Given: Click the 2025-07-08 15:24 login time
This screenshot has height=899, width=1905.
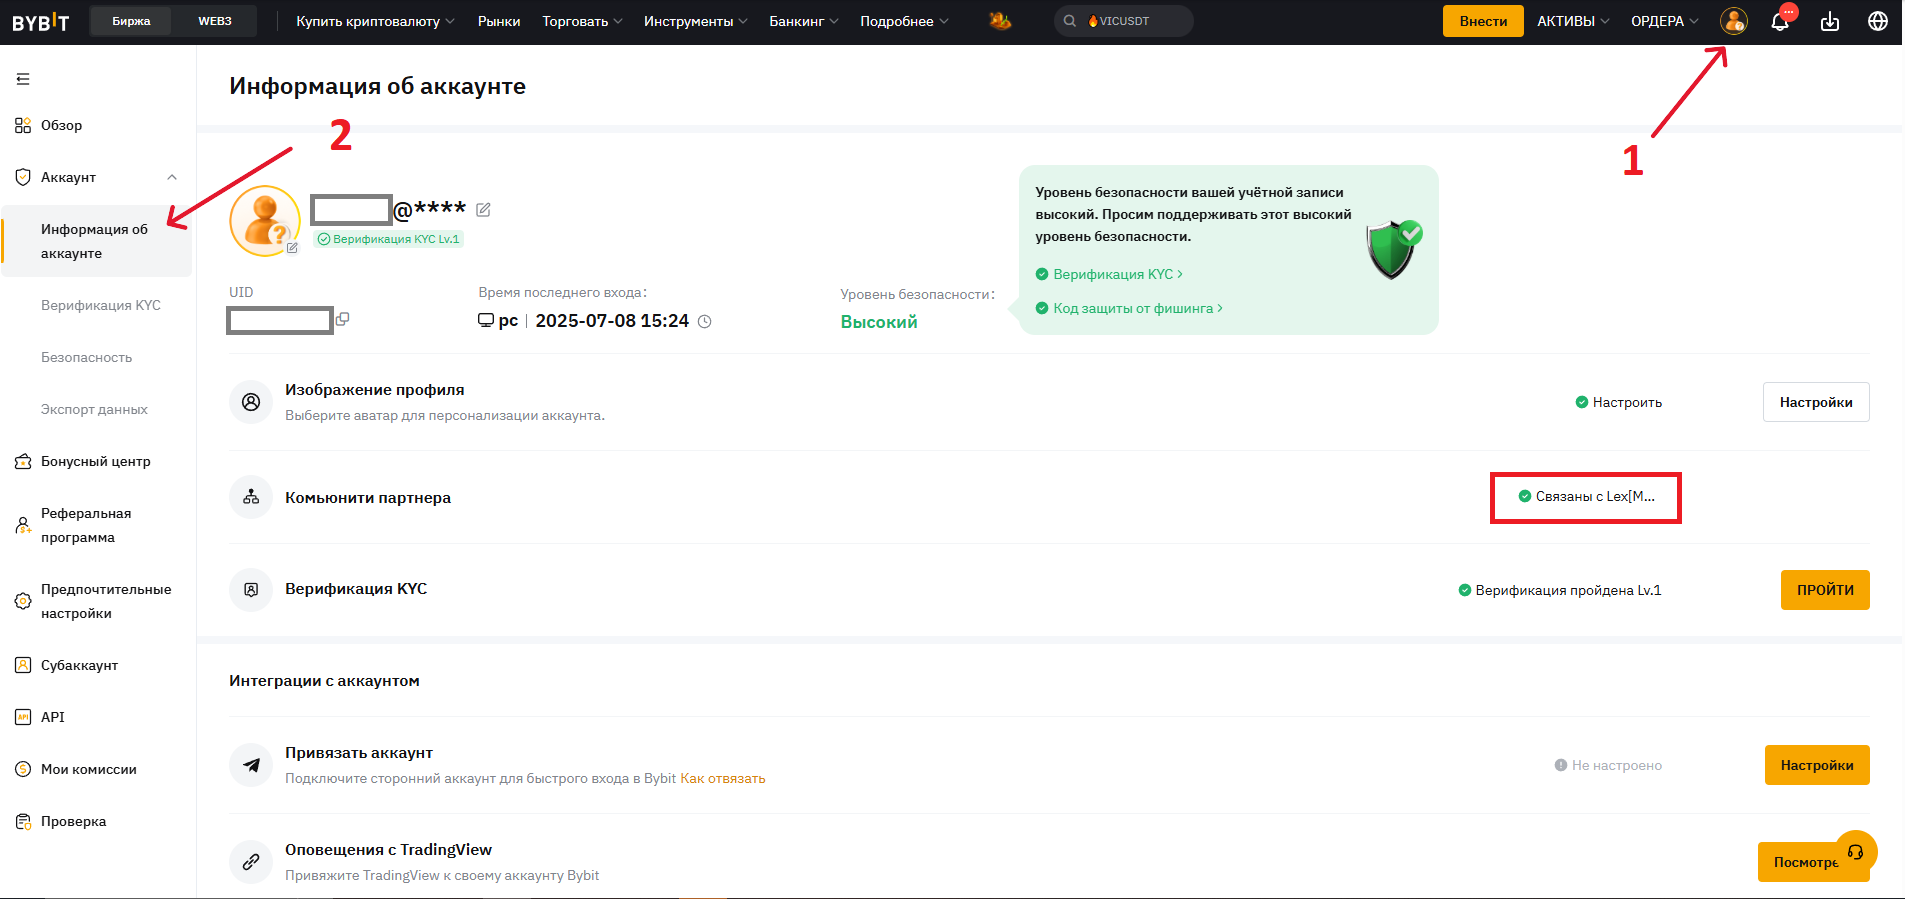Looking at the screenshot, I should [x=612, y=321].
